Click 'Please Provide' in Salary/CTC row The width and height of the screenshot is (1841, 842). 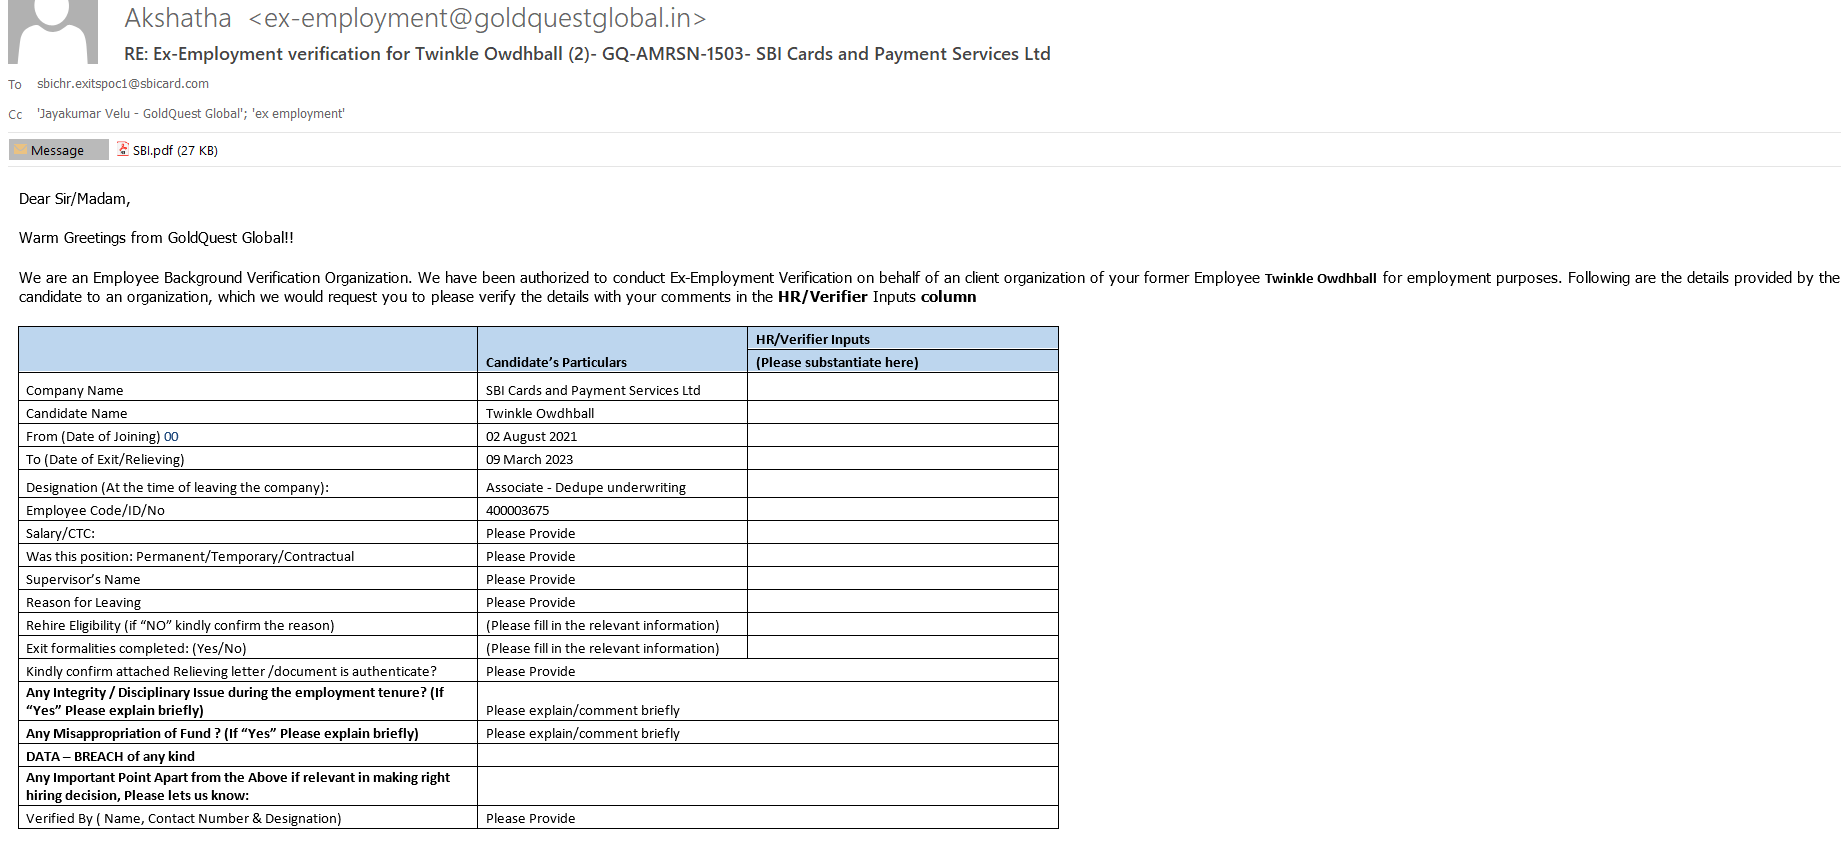click(530, 533)
